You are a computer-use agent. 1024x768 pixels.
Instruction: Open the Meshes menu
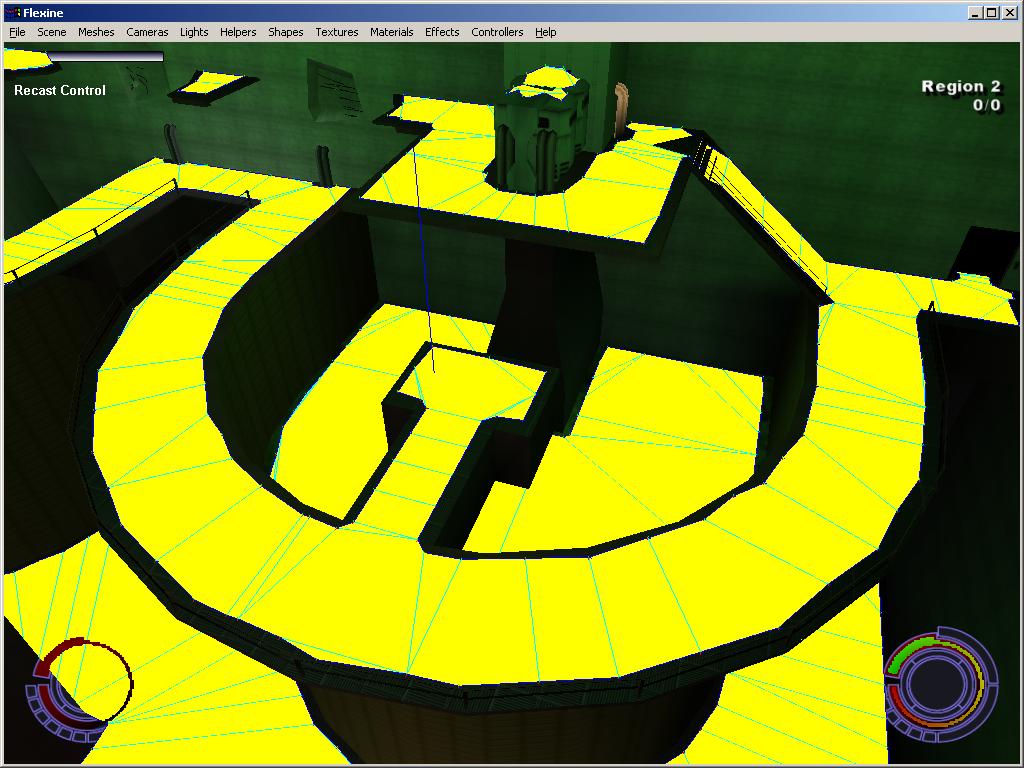click(x=96, y=32)
